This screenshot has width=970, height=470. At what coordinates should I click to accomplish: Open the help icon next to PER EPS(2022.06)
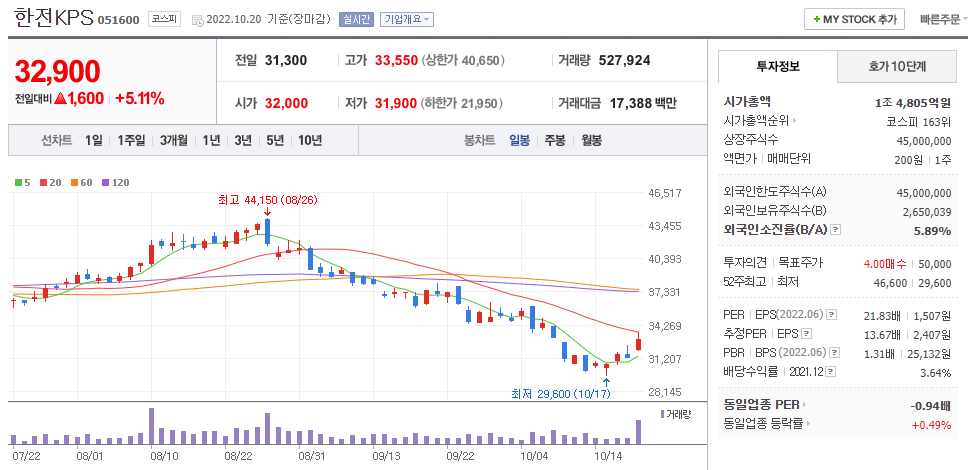832,315
